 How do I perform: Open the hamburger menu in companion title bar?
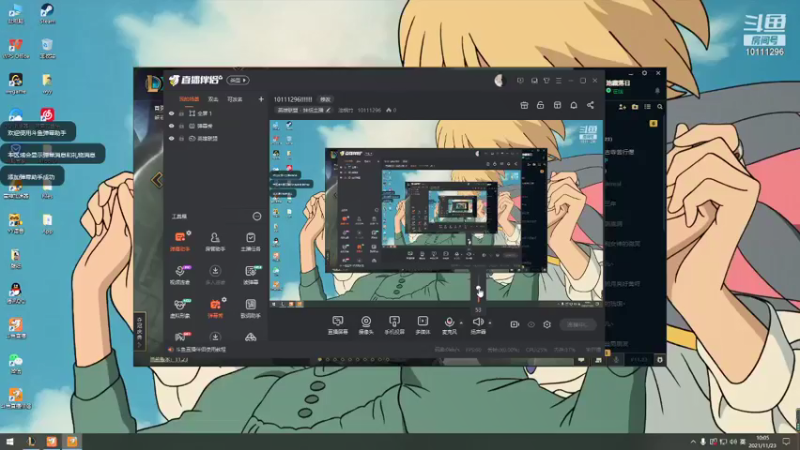coord(559,81)
